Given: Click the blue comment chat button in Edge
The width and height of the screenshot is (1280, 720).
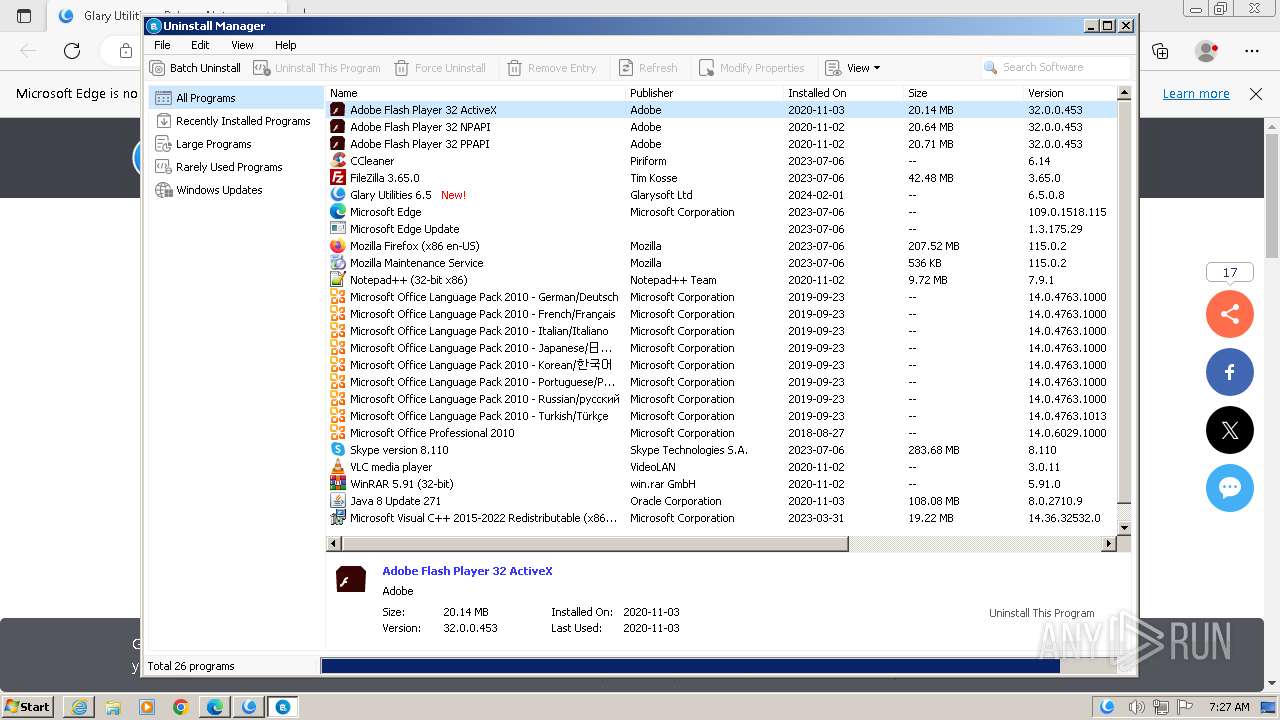Looking at the screenshot, I should (x=1230, y=488).
